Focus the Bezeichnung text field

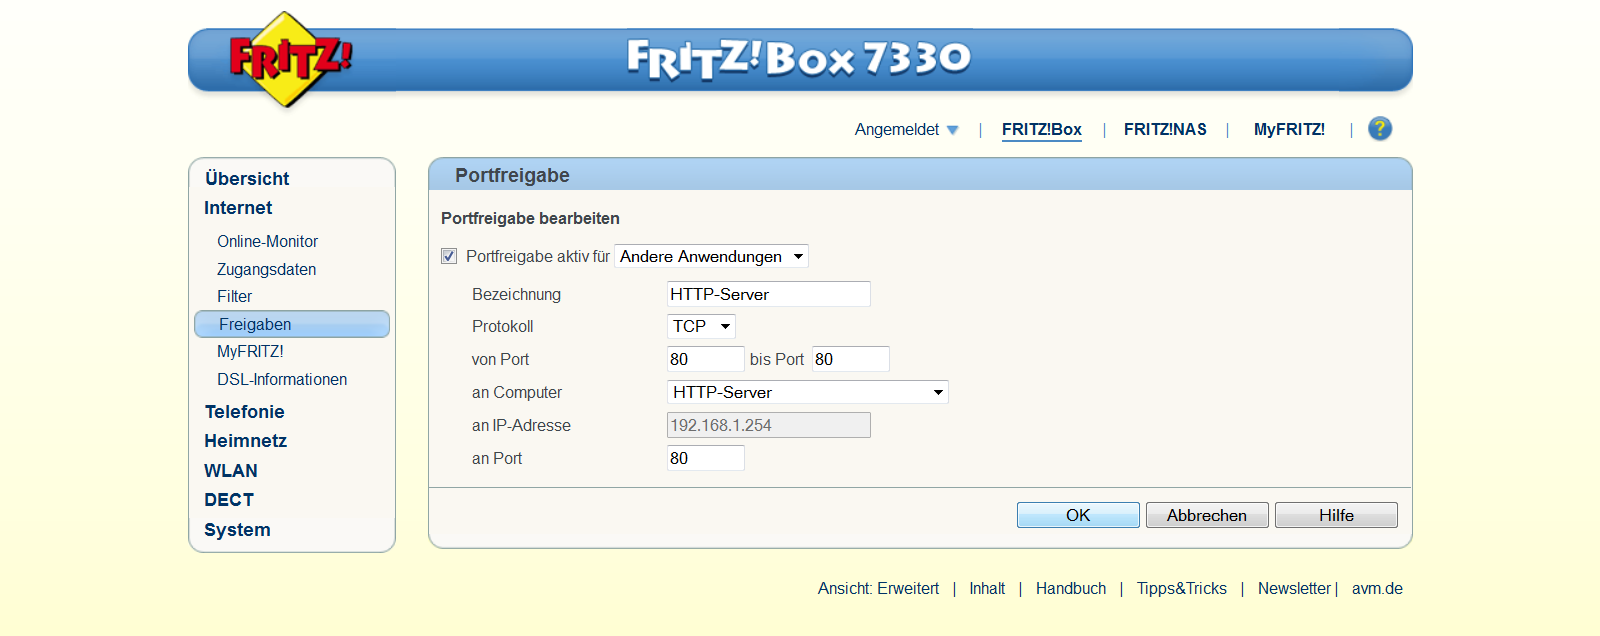tap(768, 295)
